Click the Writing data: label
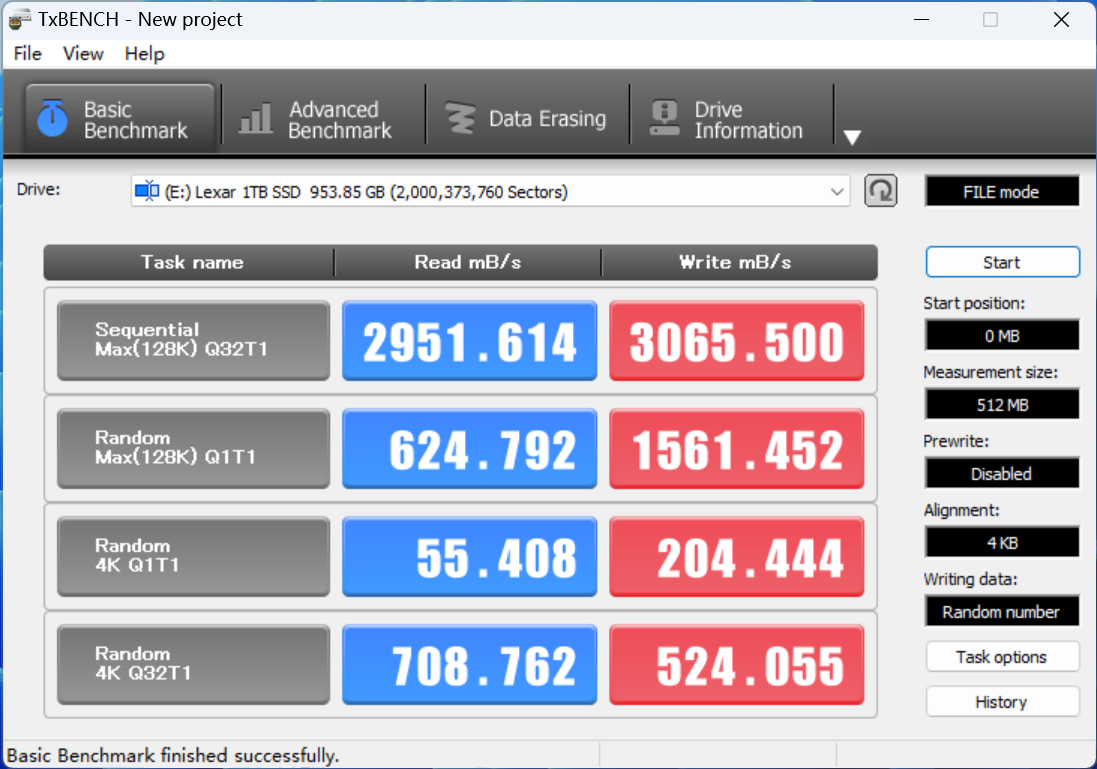The width and height of the screenshot is (1097, 769). (x=970, y=579)
